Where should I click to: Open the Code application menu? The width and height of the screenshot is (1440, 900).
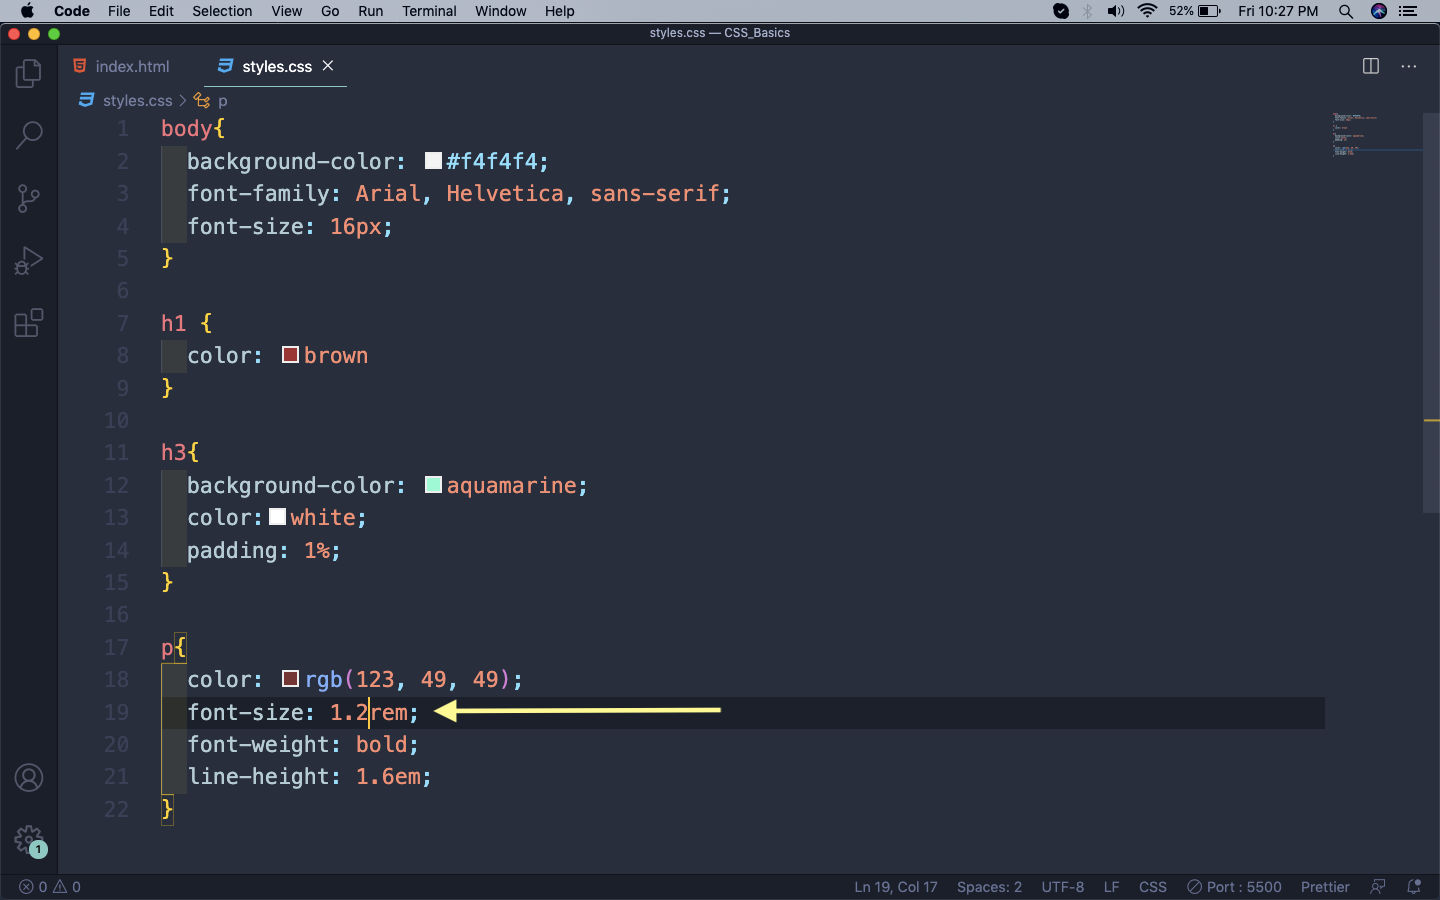click(x=72, y=11)
